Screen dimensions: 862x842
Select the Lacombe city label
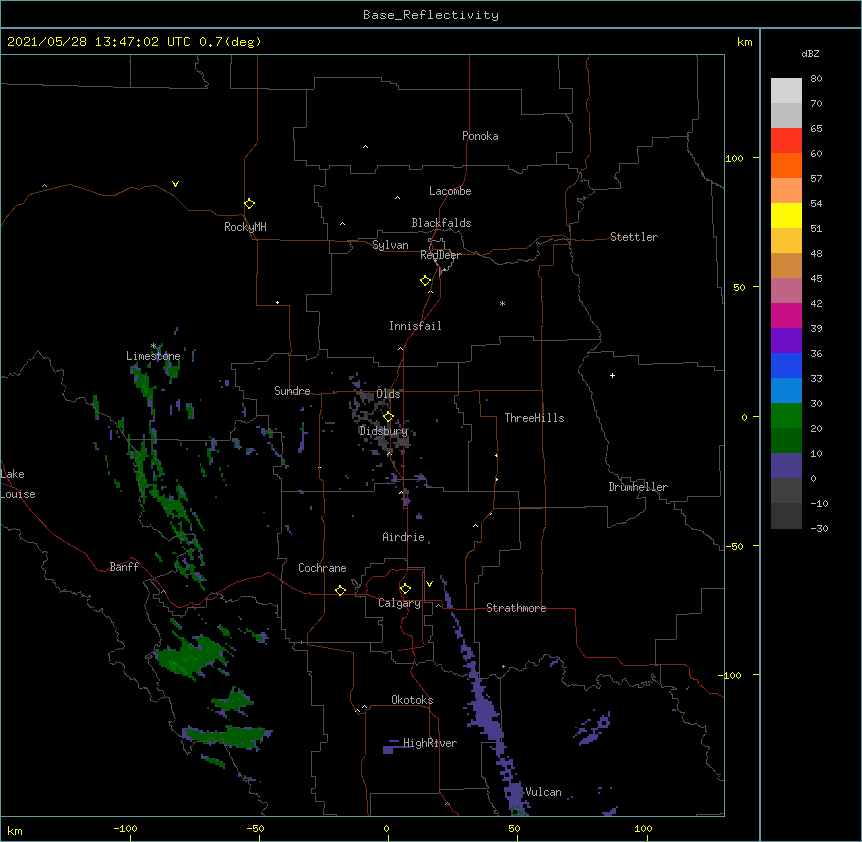click(450, 191)
